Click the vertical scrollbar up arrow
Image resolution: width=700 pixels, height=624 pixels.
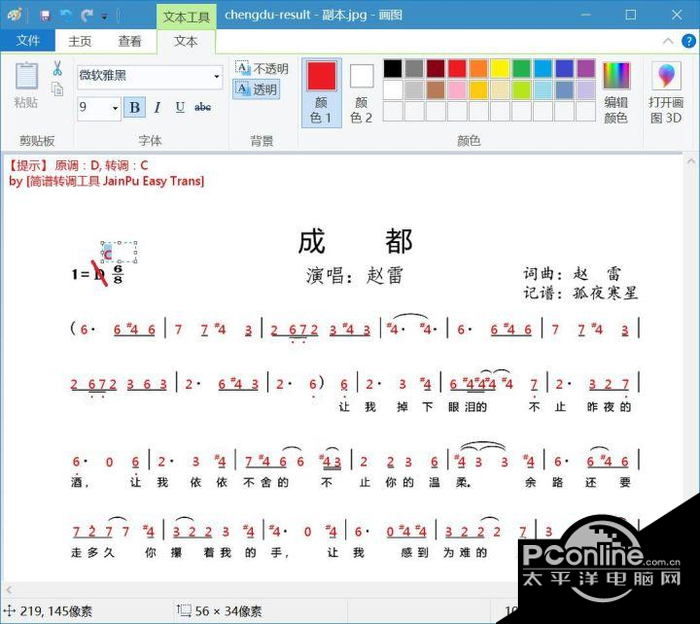click(691, 161)
